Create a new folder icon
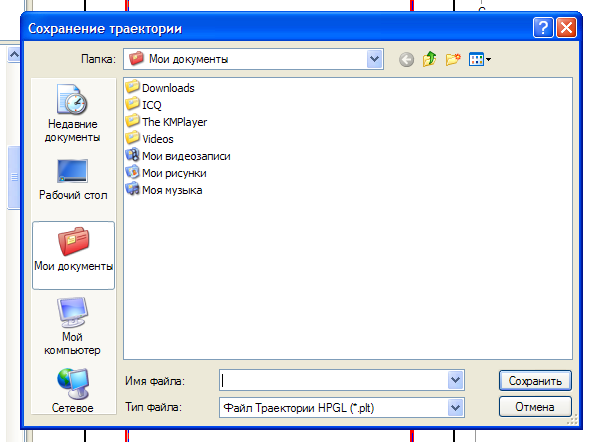 pos(453,59)
